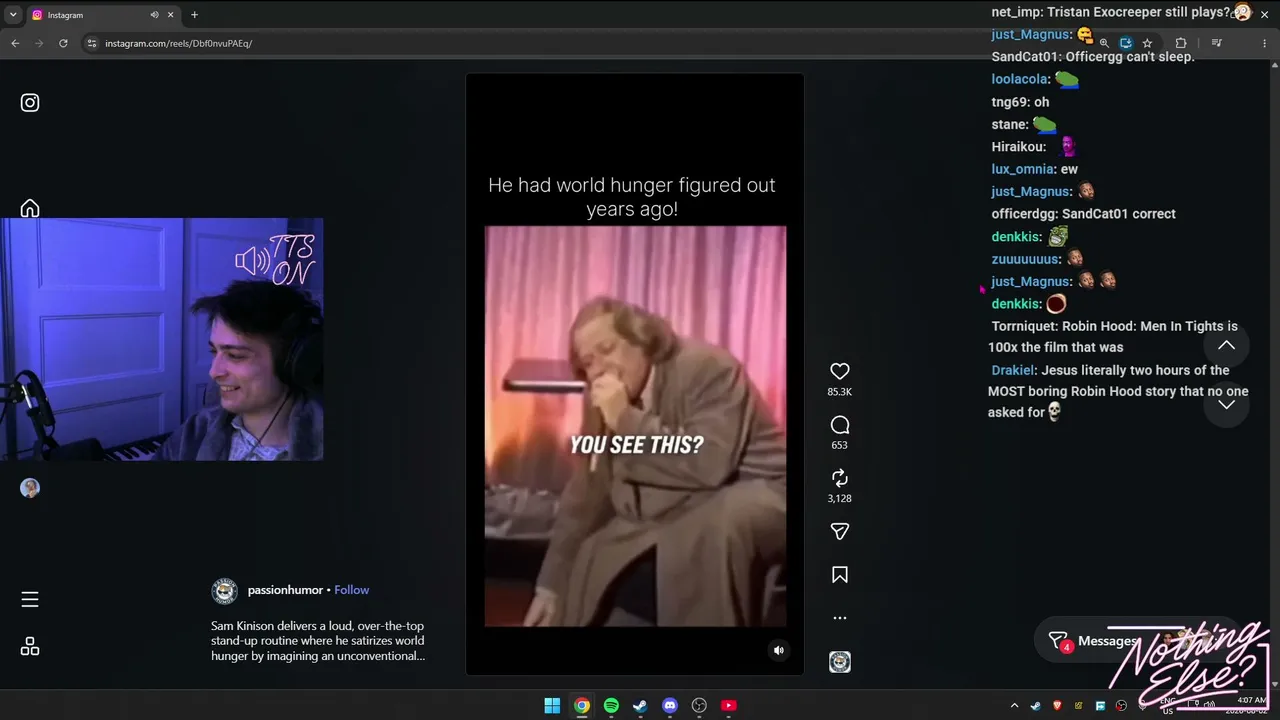
Task: Open the browser tab search dropdown
Action: (x=13, y=15)
